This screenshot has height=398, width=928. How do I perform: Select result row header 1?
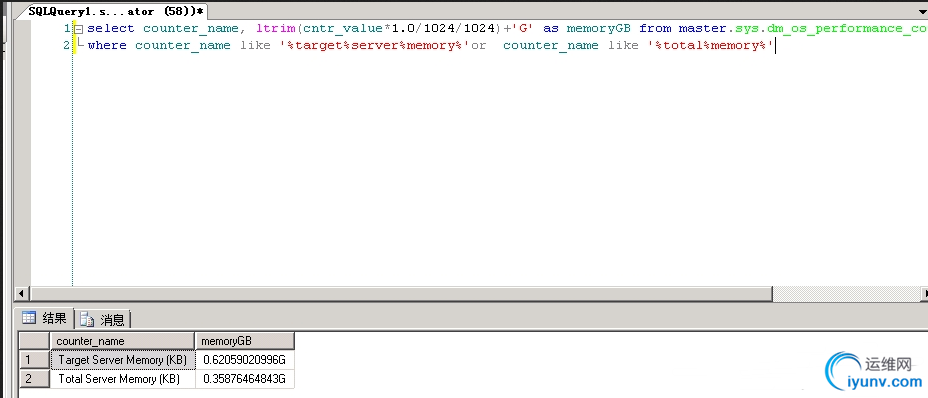point(35,360)
